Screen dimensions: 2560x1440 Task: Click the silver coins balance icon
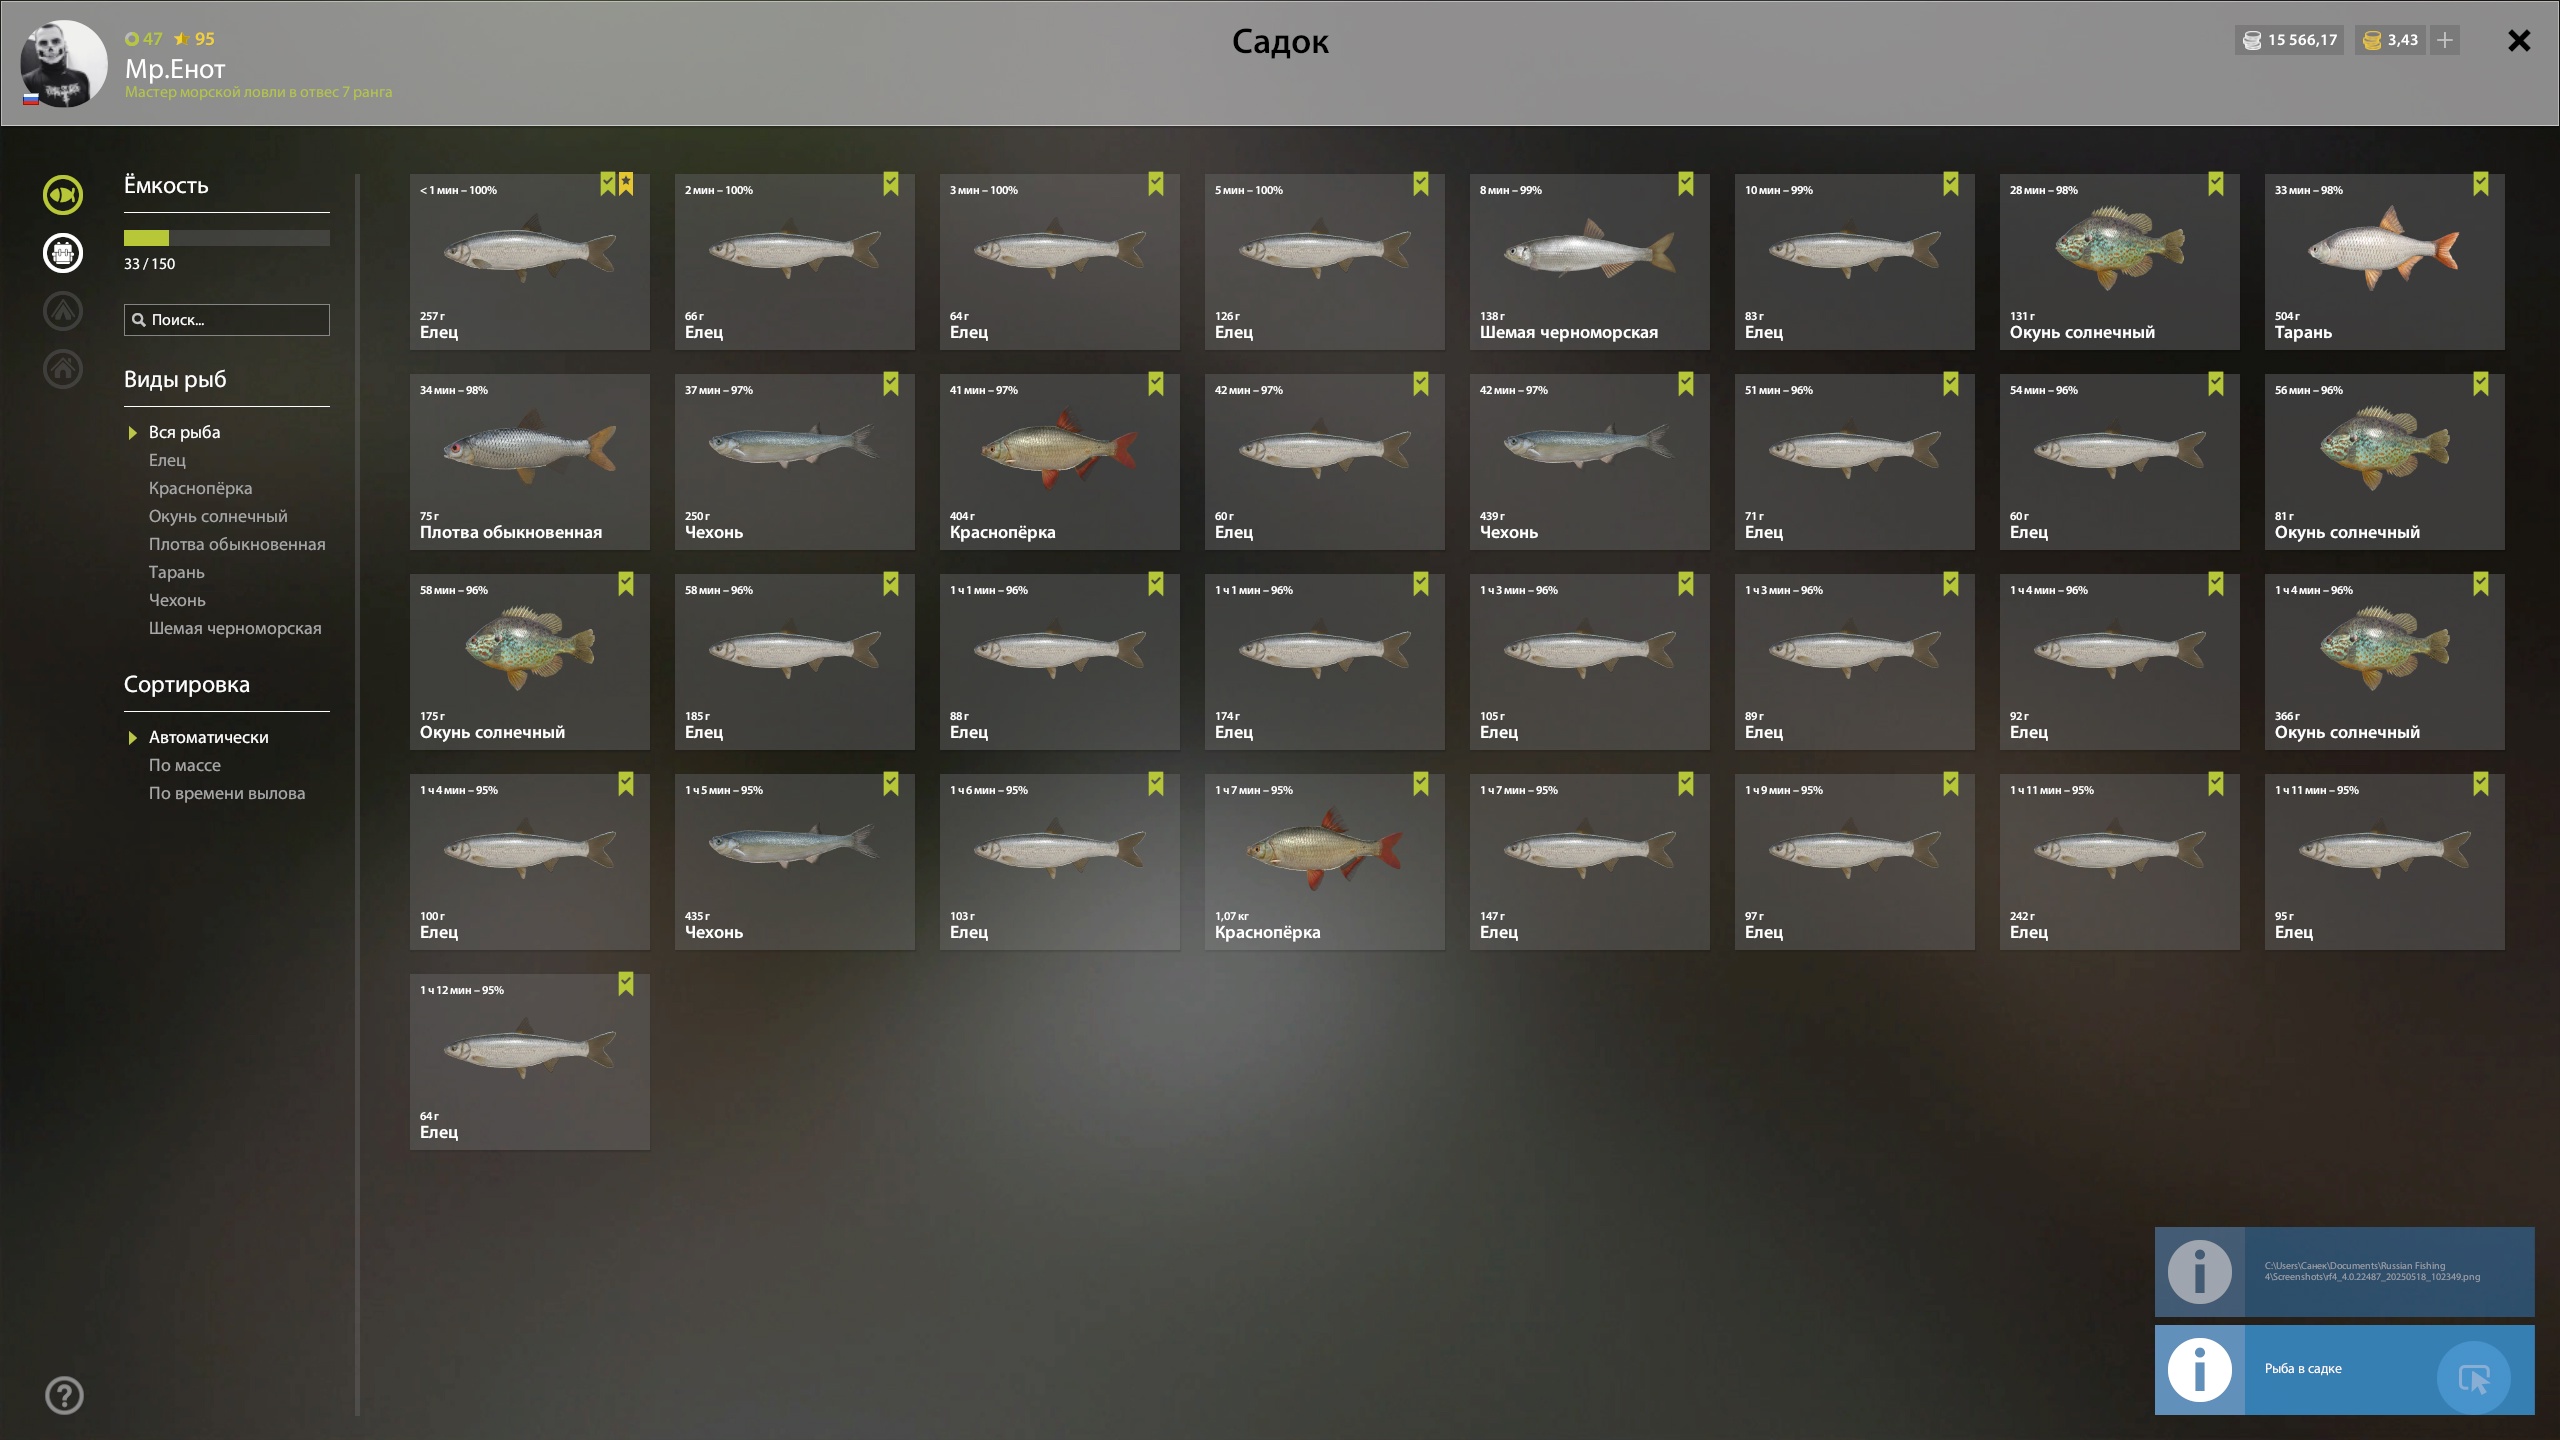click(x=2252, y=41)
